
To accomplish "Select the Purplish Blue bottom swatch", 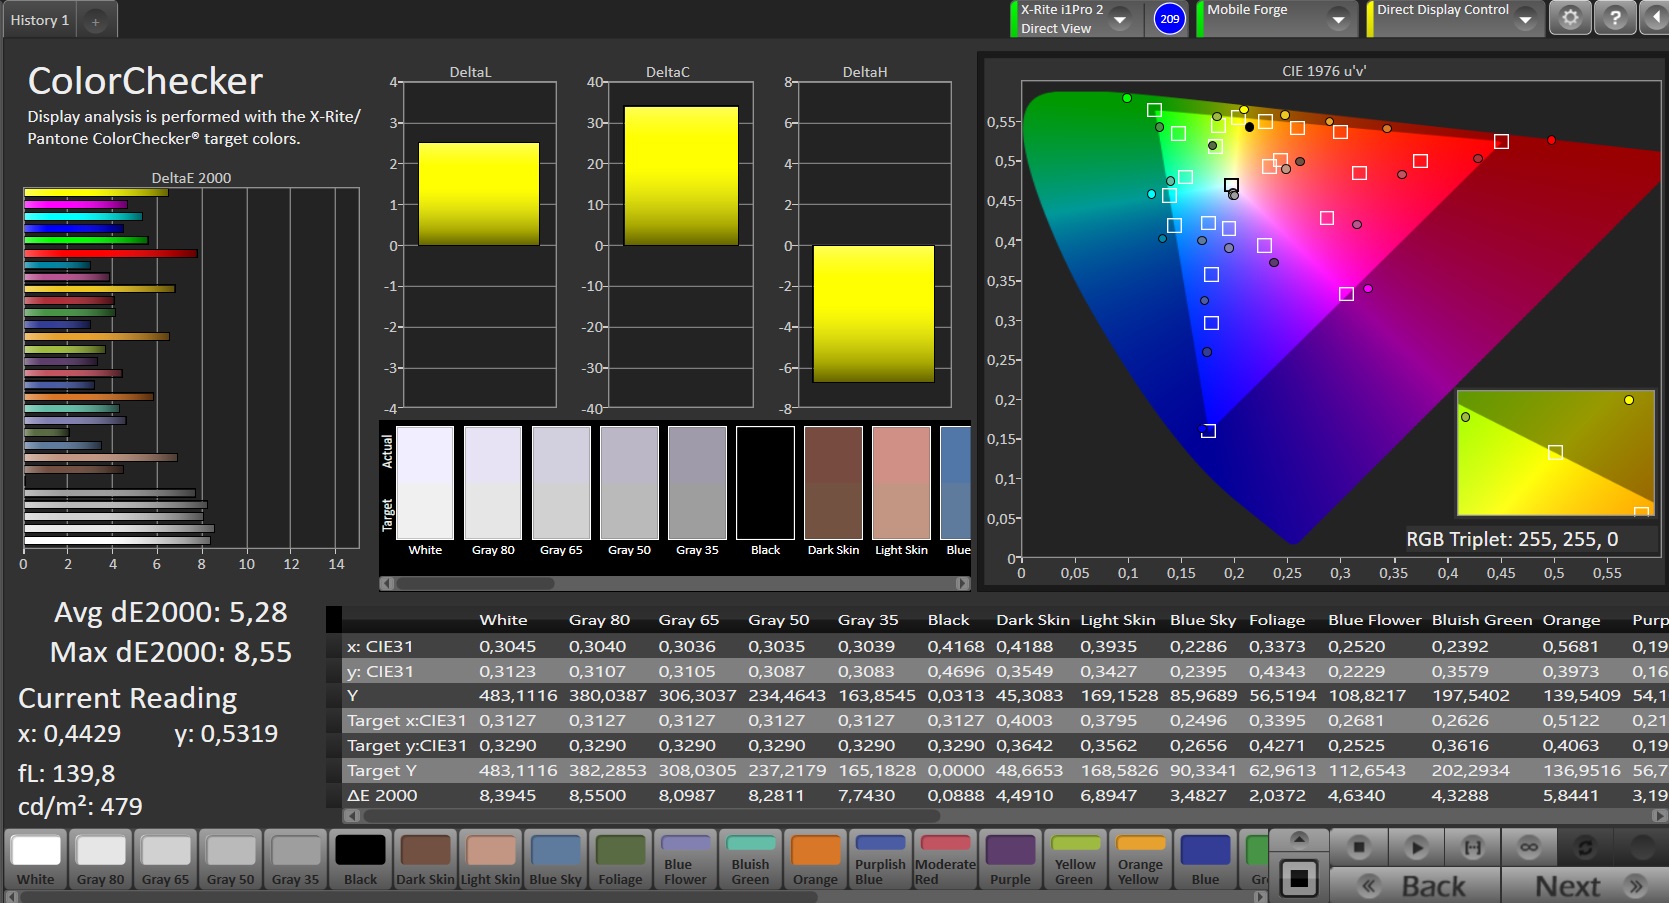I will [x=880, y=859].
